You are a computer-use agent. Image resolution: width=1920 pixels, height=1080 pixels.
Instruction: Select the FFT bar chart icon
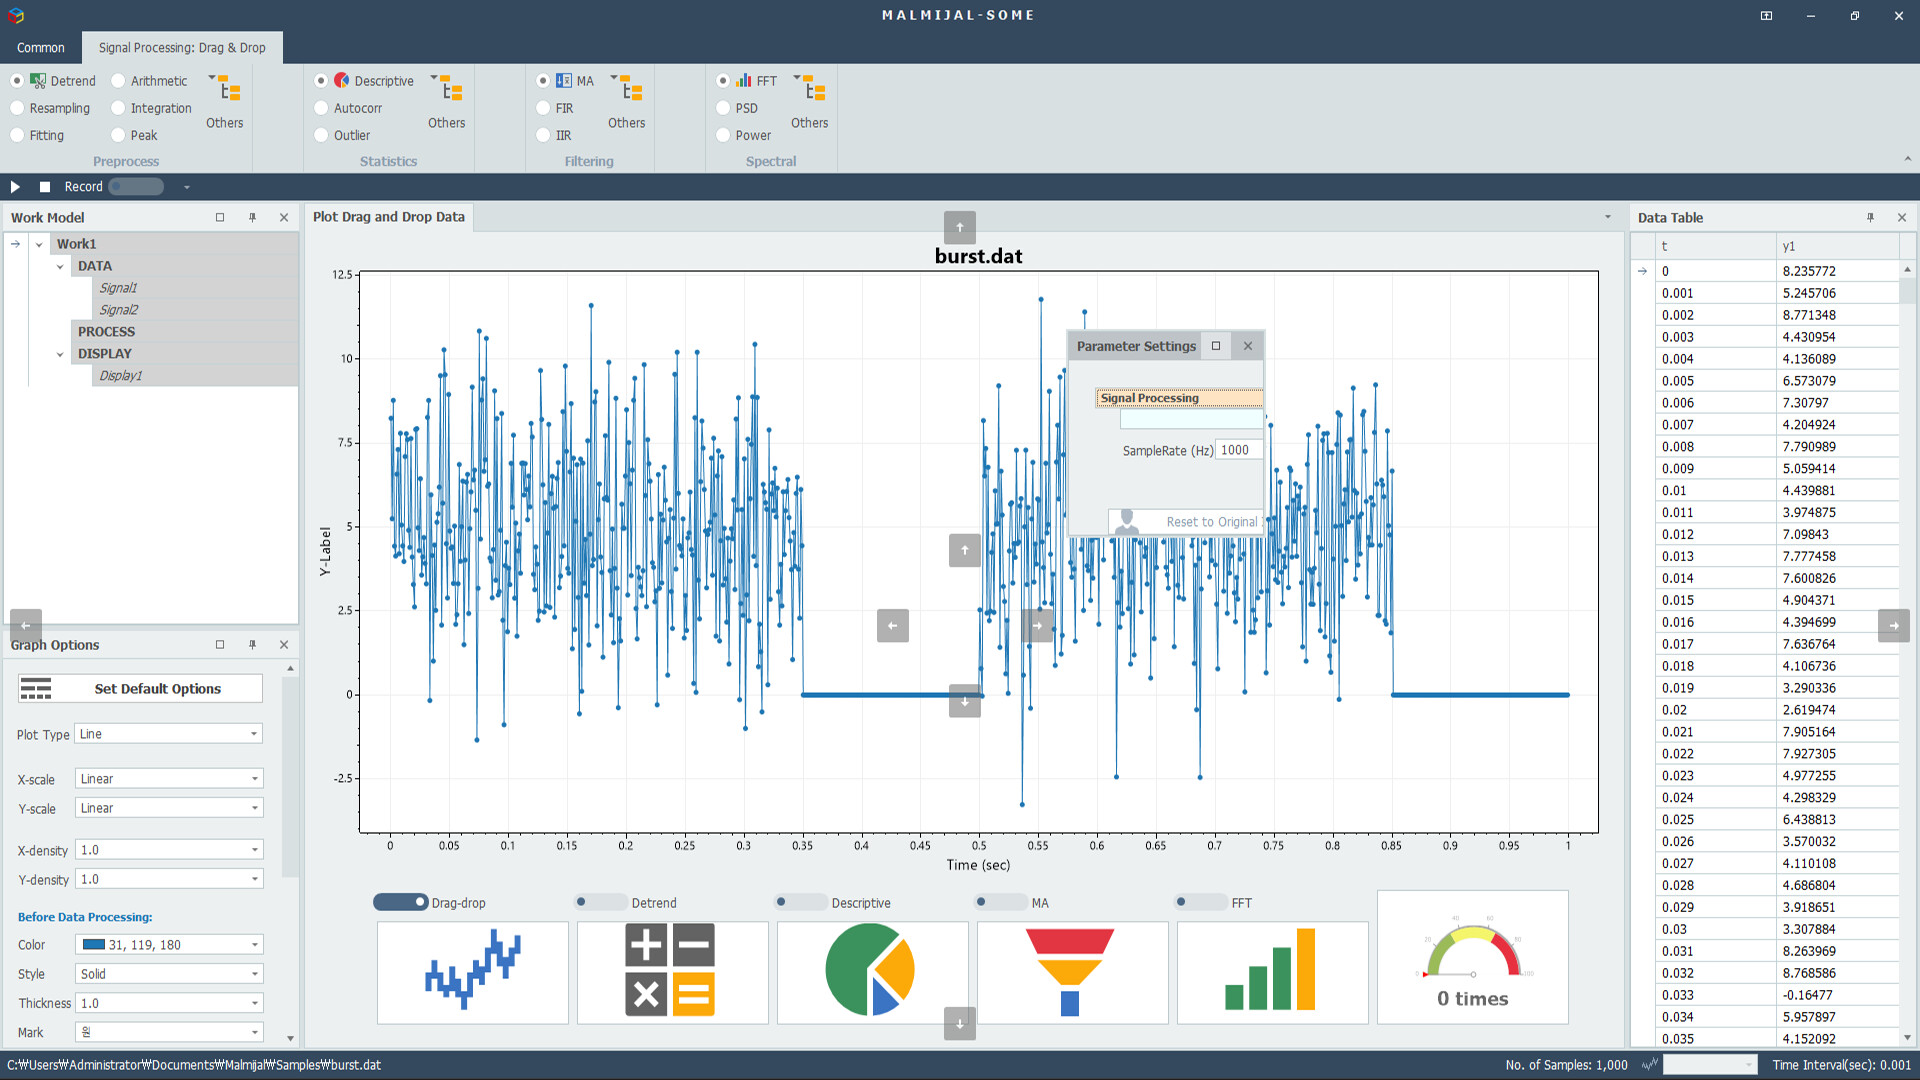pos(1272,971)
